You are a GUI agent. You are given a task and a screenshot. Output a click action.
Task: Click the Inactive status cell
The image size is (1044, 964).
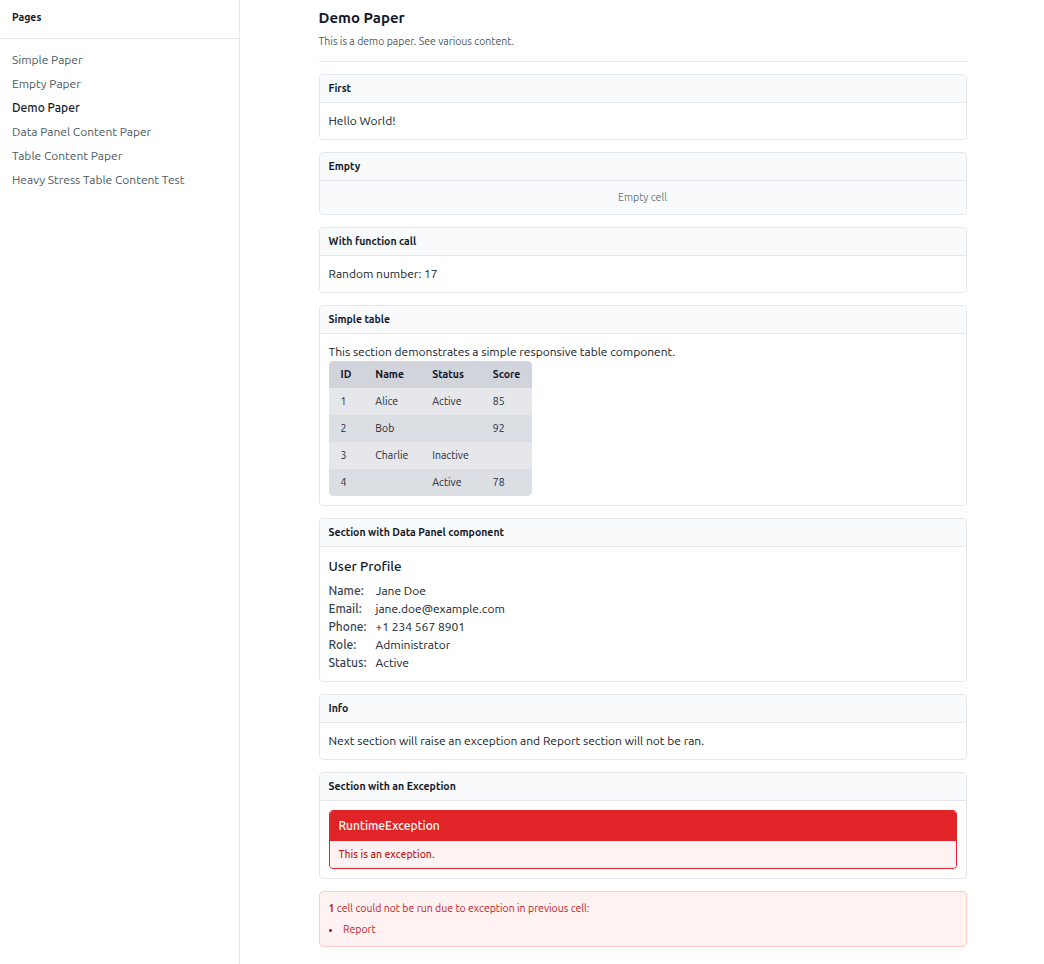450,455
